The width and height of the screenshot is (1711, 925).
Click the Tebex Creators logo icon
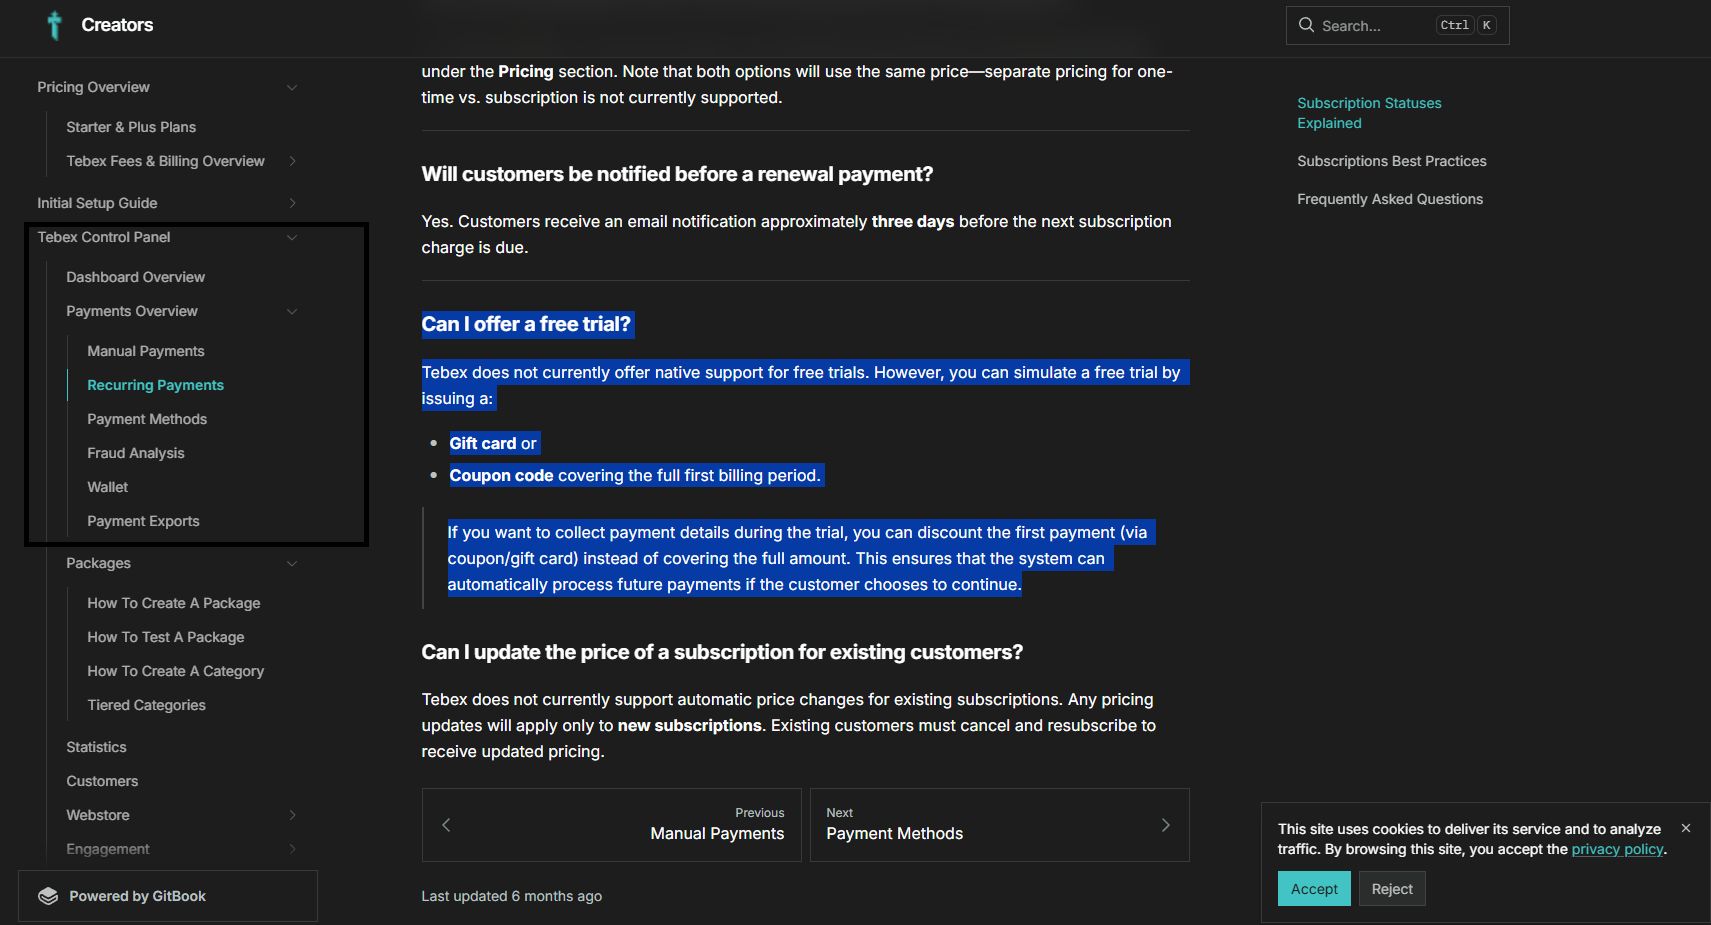55,25
